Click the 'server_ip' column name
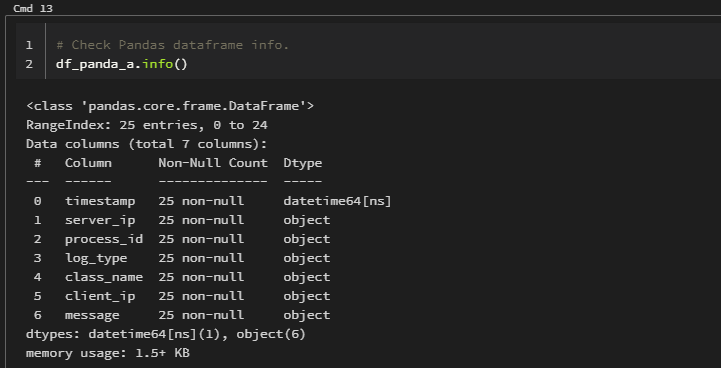The height and width of the screenshot is (368, 721). (x=100, y=220)
